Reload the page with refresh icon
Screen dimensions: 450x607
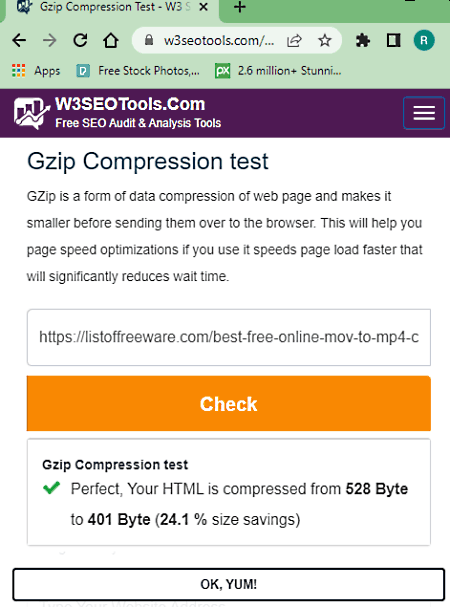coord(80,40)
